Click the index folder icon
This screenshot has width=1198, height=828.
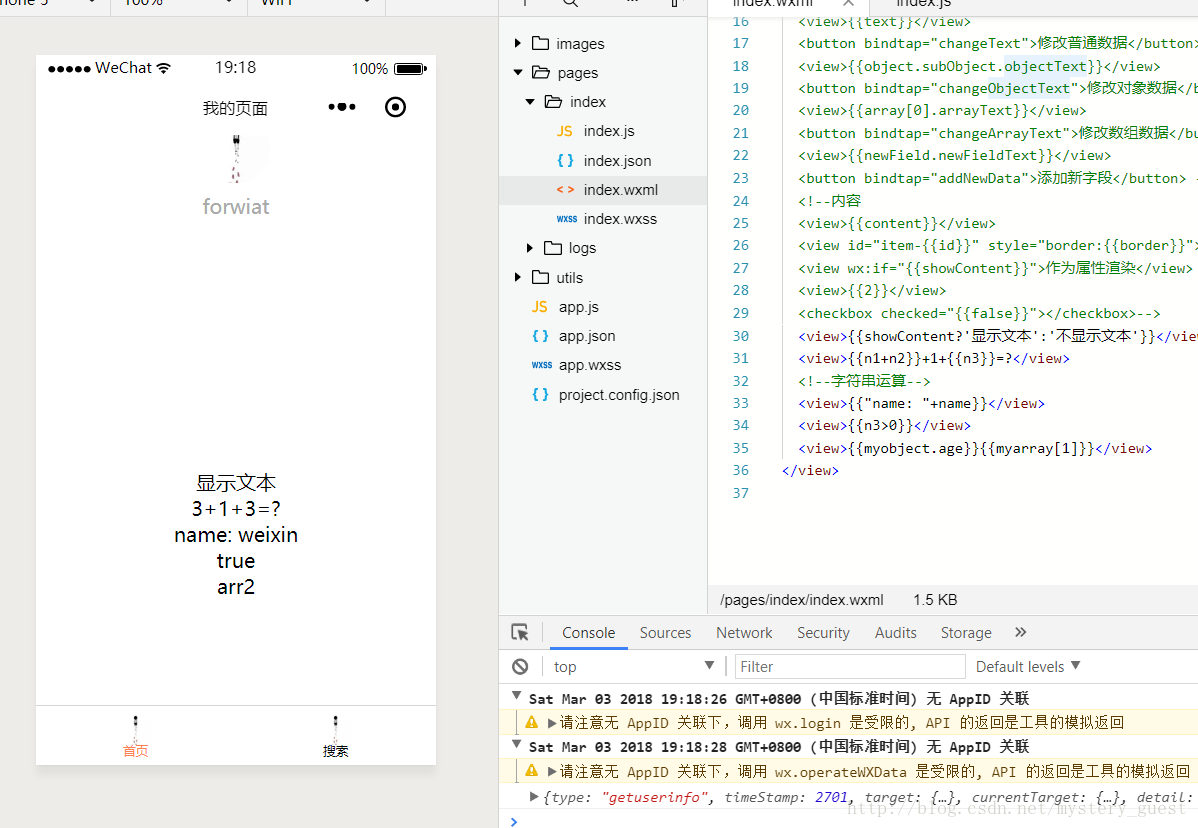click(x=553, y=101)
